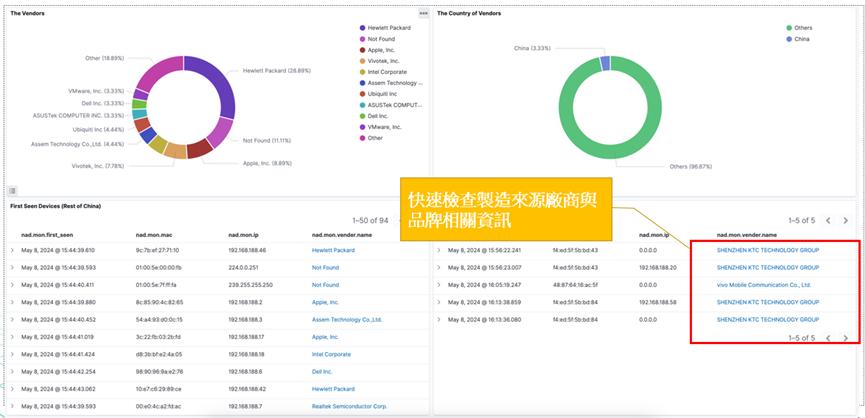Expand row with IP 192.168.188.2
865x418 pixels.
pyautogui.click(x=12, y=302)
